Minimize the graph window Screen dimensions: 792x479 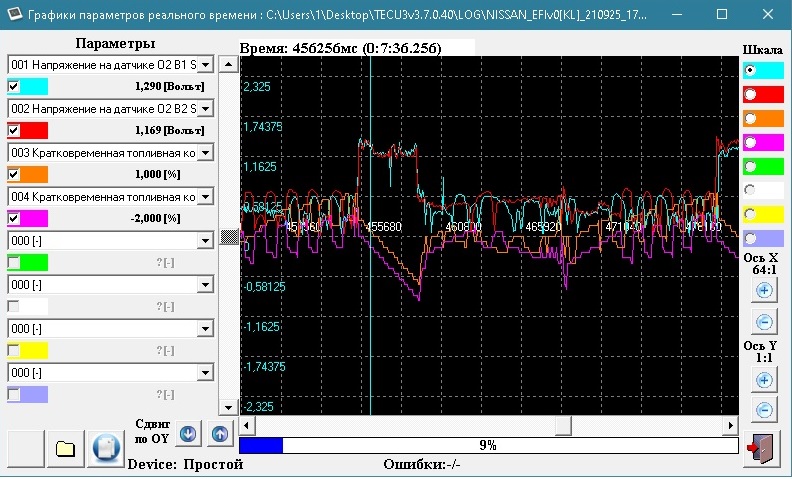pyautogui.click(x=677, y=14)
